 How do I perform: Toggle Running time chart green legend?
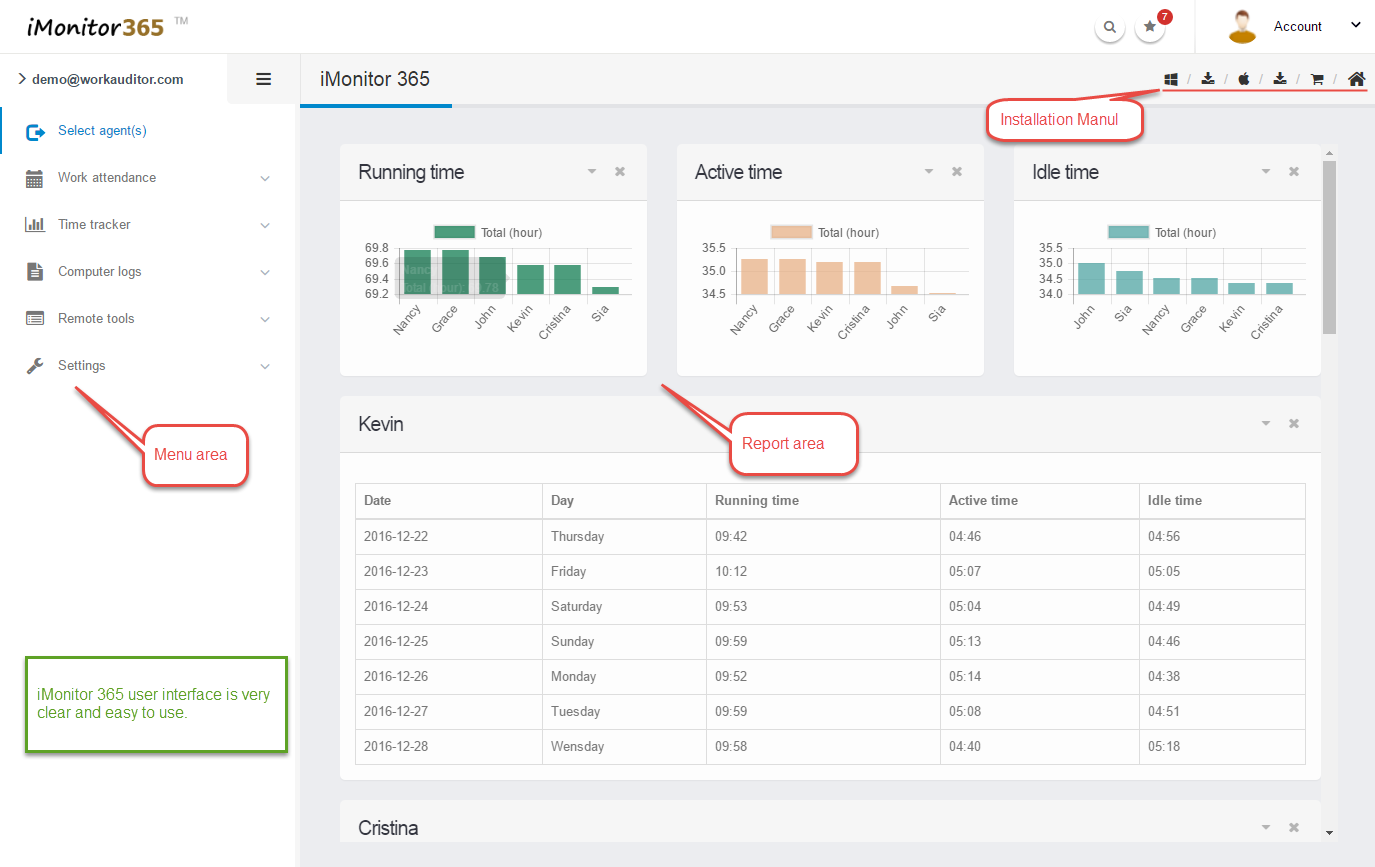454,232
